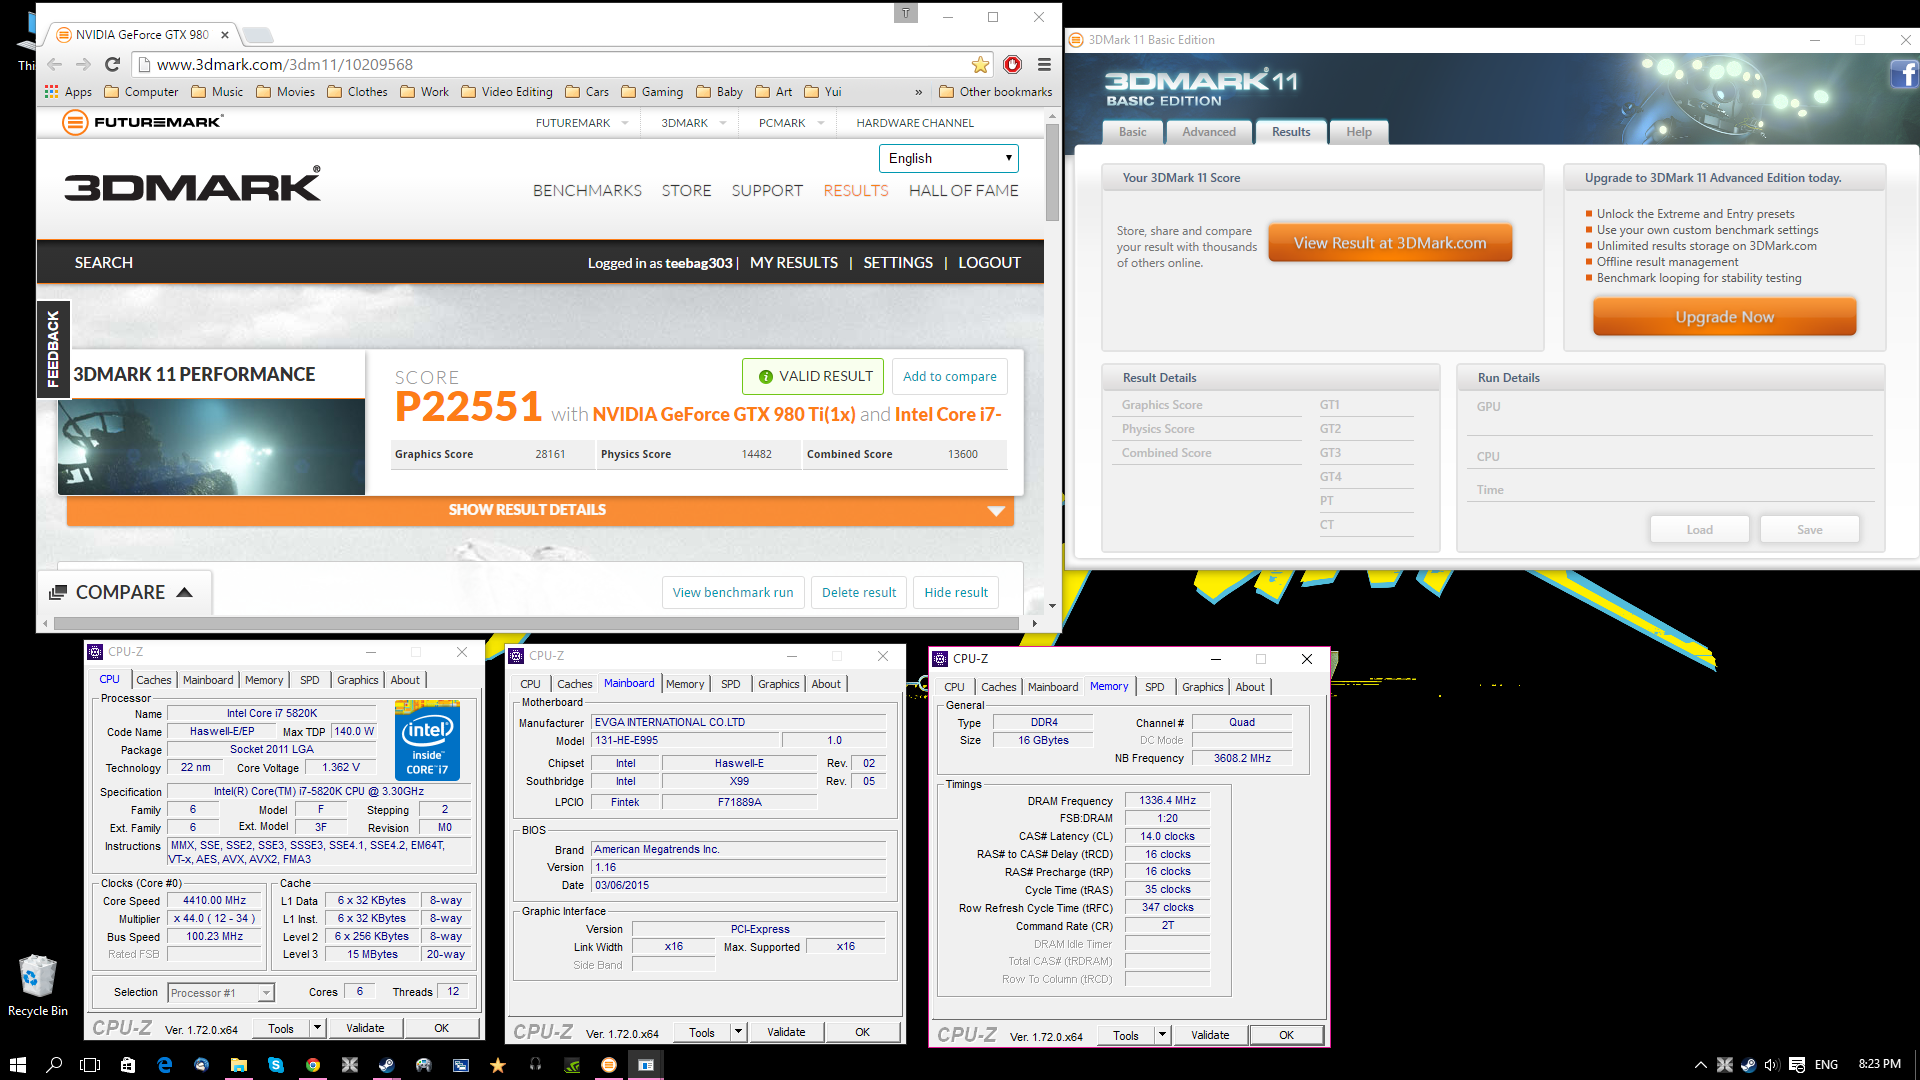Viewport: 1920px width, 1080px height.
Task: Click Add to compare
Action: 949,376
